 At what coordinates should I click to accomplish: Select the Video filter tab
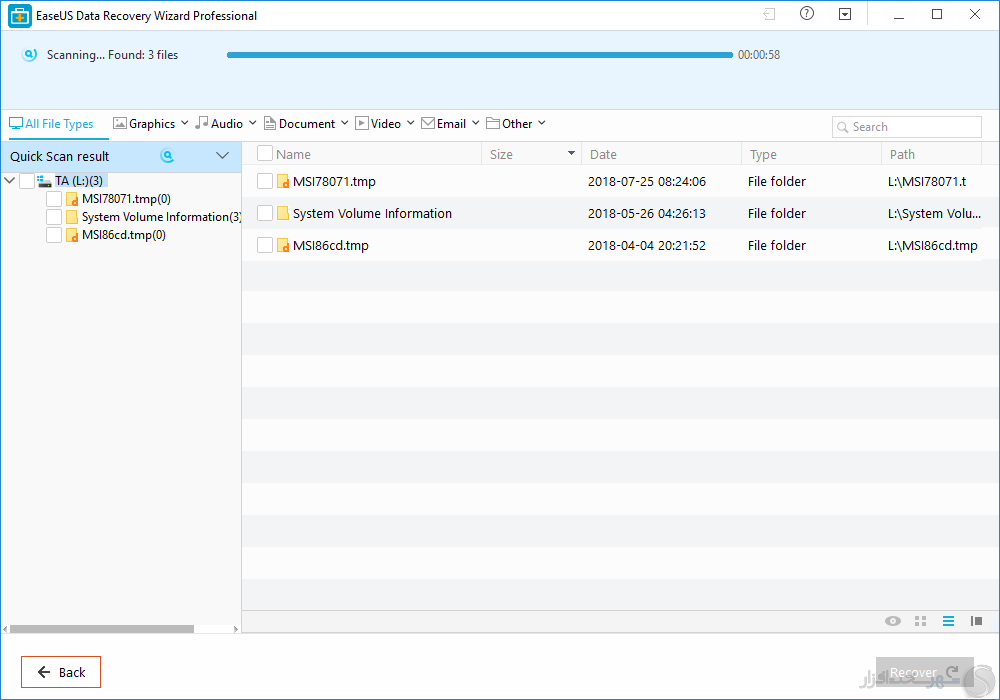378,124
